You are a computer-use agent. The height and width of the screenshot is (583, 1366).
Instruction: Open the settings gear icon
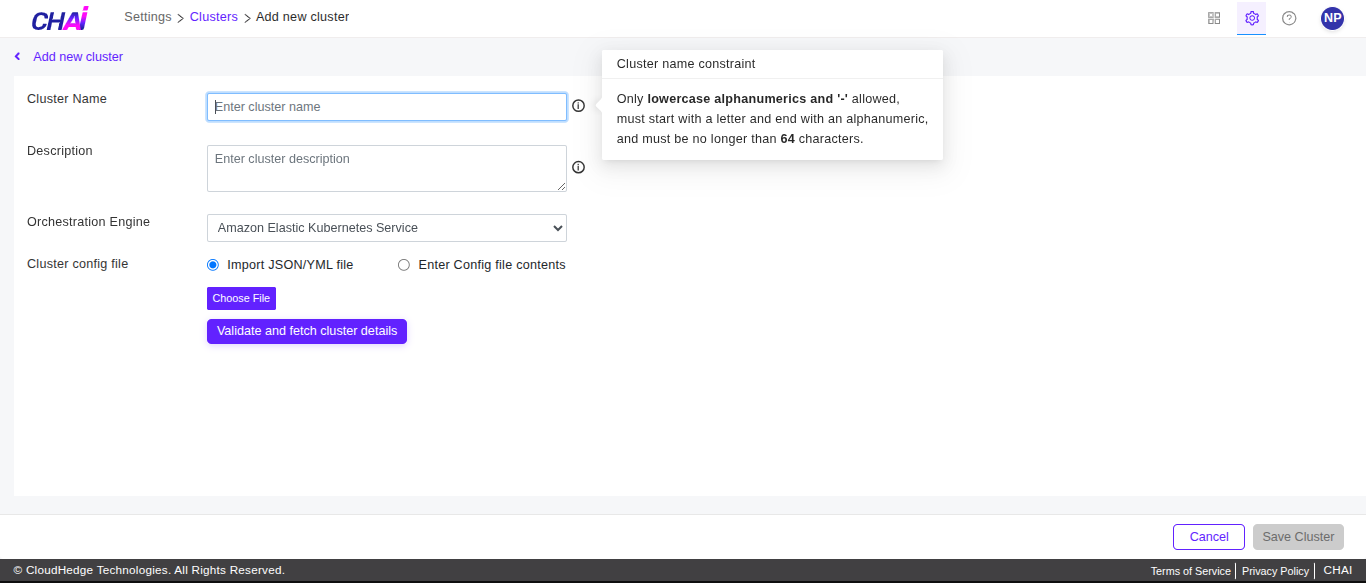click(x=1251, y=18)
